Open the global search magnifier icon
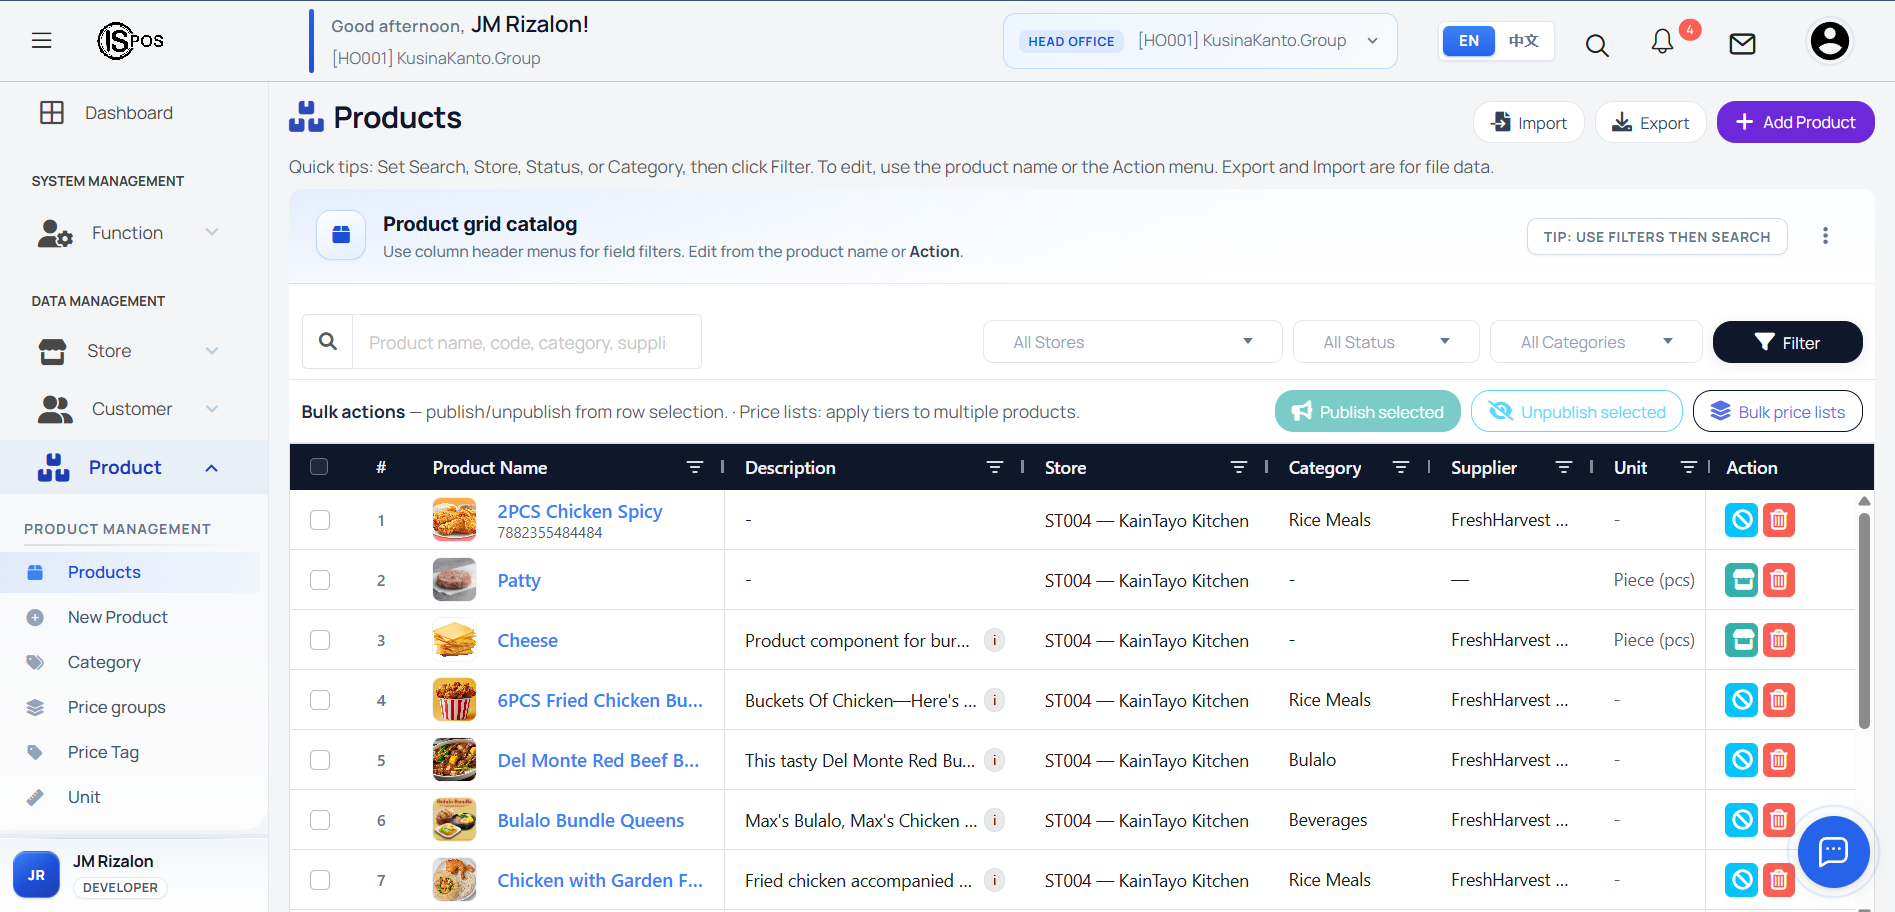1895x912 pixels. [1597, 45]
